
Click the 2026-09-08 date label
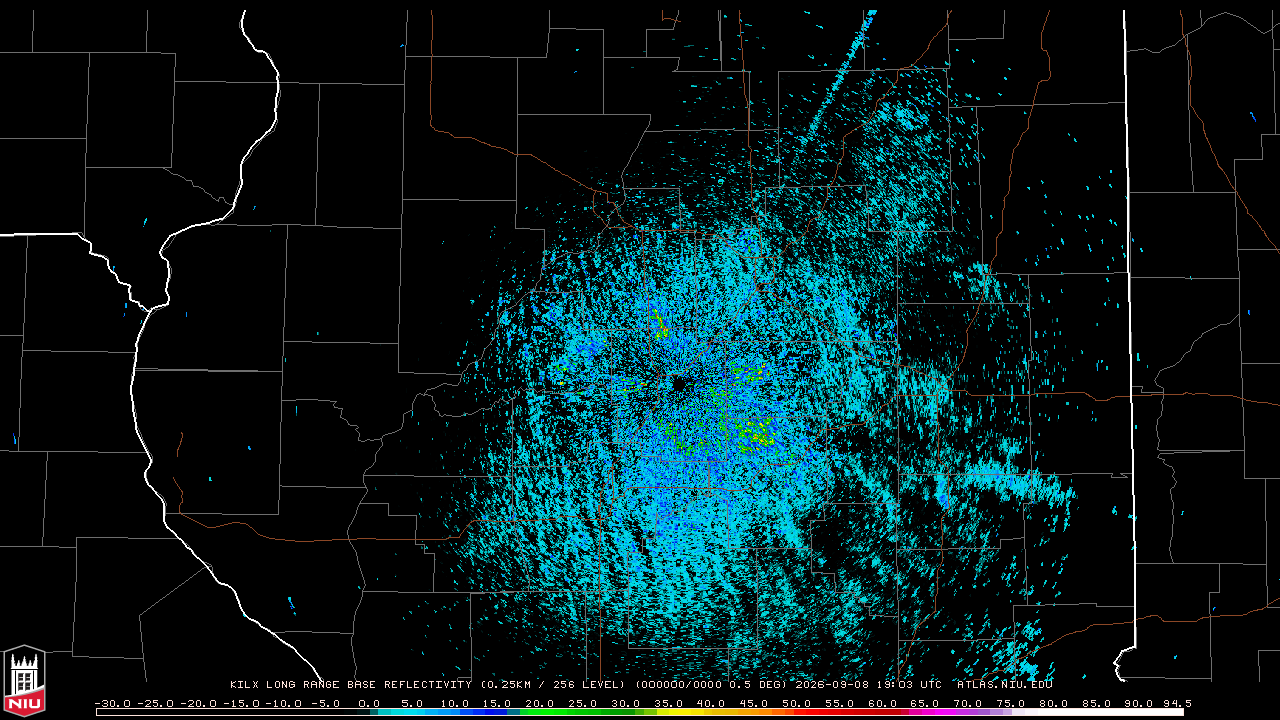click(832, 685)
